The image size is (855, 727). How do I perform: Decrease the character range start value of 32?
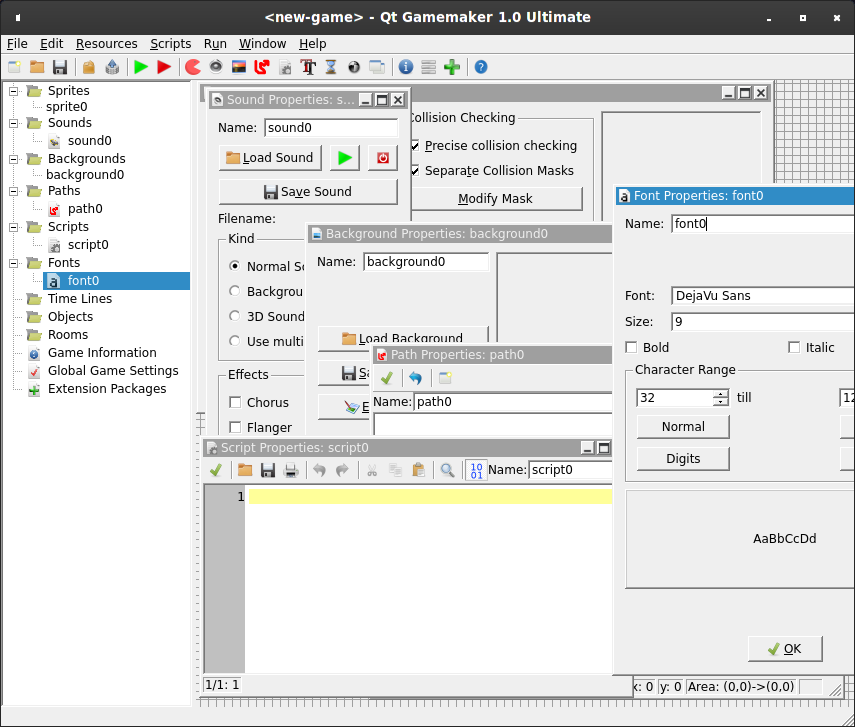tap(720, 402)
